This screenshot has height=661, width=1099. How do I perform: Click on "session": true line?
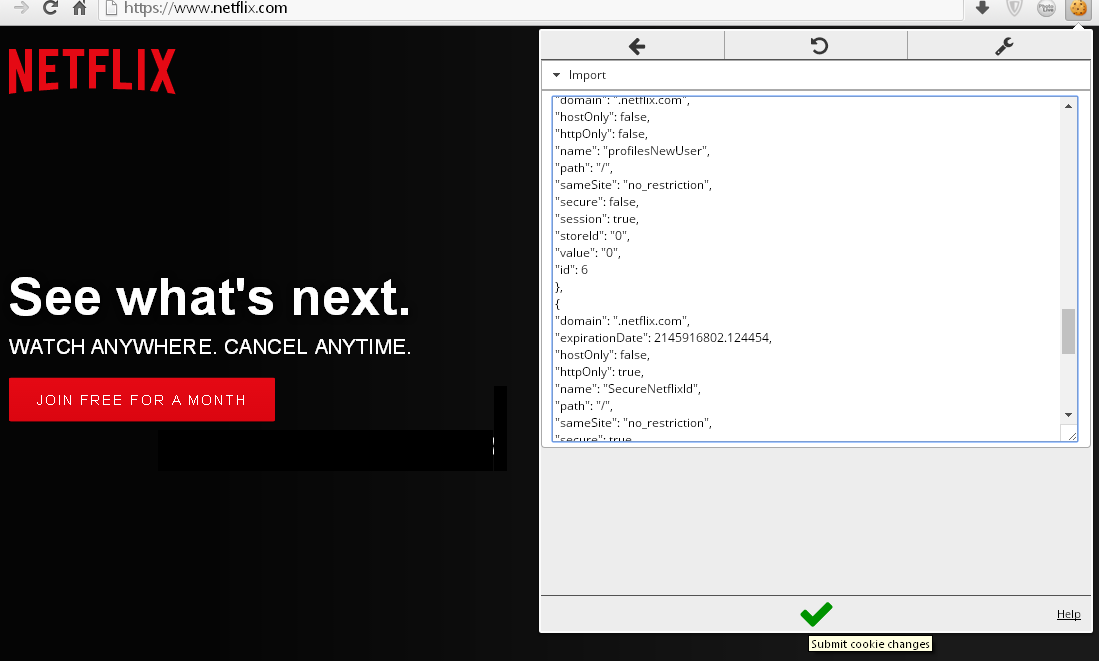point(596,219)
